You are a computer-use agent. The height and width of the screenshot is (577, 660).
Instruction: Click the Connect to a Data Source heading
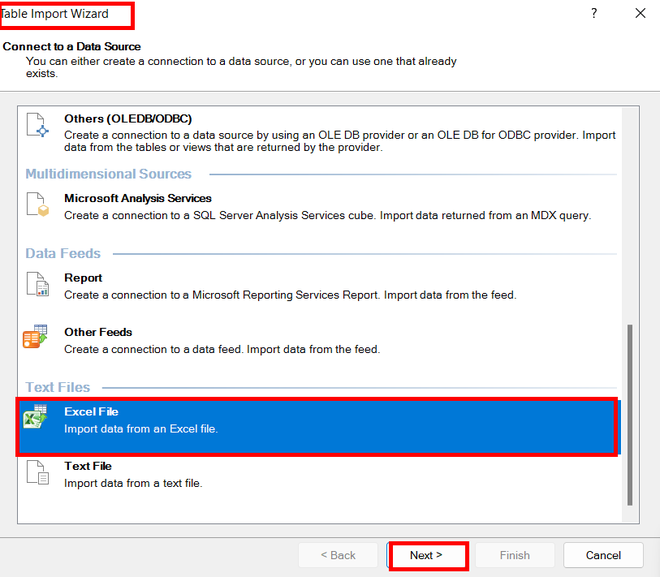tap(72, 46)
